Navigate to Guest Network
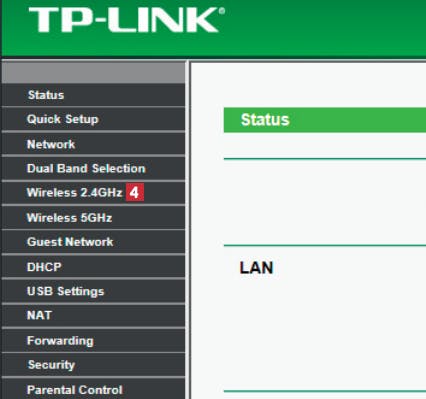 pyautogui.click(x=93, y=242)
